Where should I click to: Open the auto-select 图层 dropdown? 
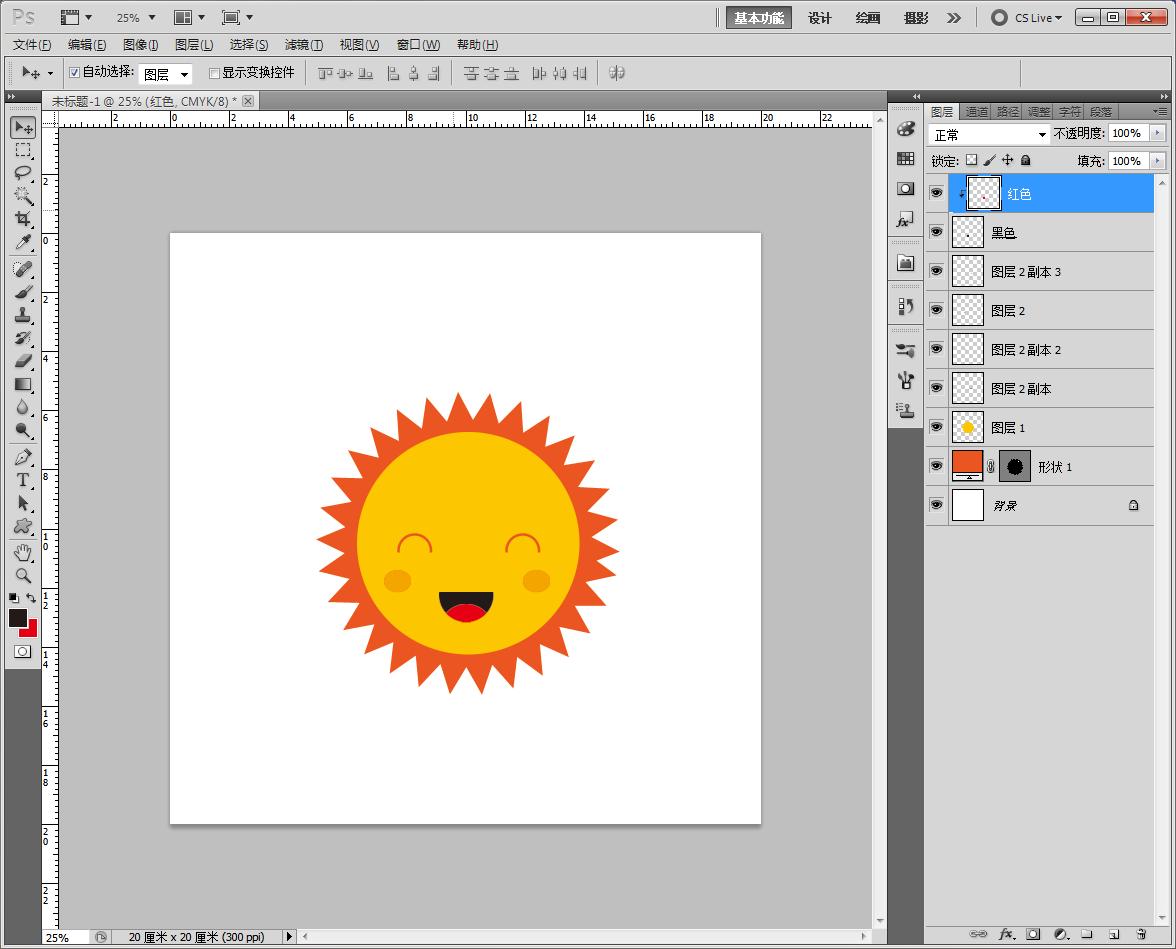tap(165, 74)
